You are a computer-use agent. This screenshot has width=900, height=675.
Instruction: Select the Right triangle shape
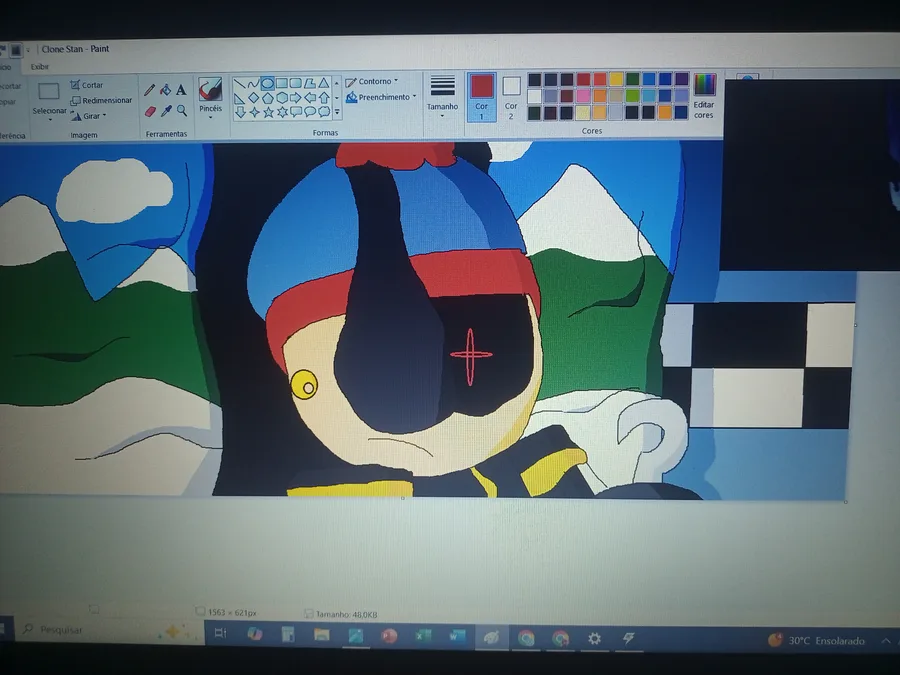240,99
